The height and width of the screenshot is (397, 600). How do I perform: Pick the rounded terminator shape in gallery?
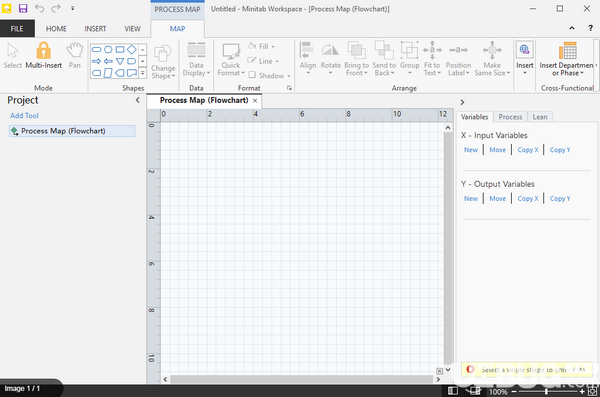point(97,50)
